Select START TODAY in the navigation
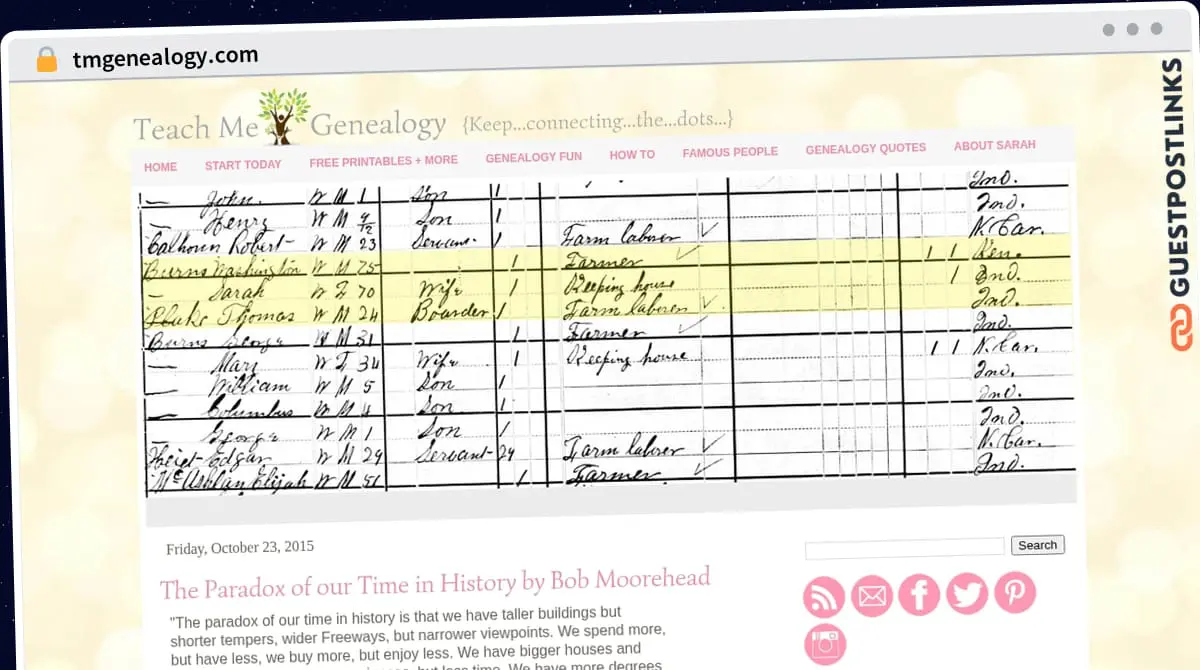This screenshot has width=1200, height=670. 243,164
